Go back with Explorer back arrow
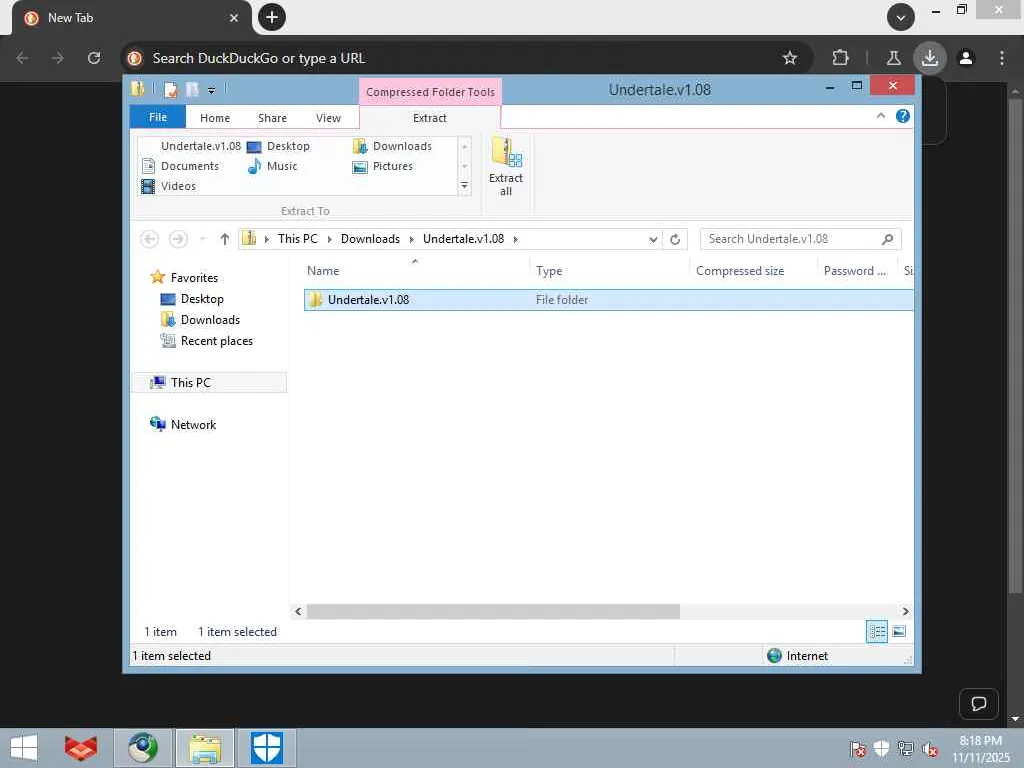 pyautogui.click(x=150, y=239)
